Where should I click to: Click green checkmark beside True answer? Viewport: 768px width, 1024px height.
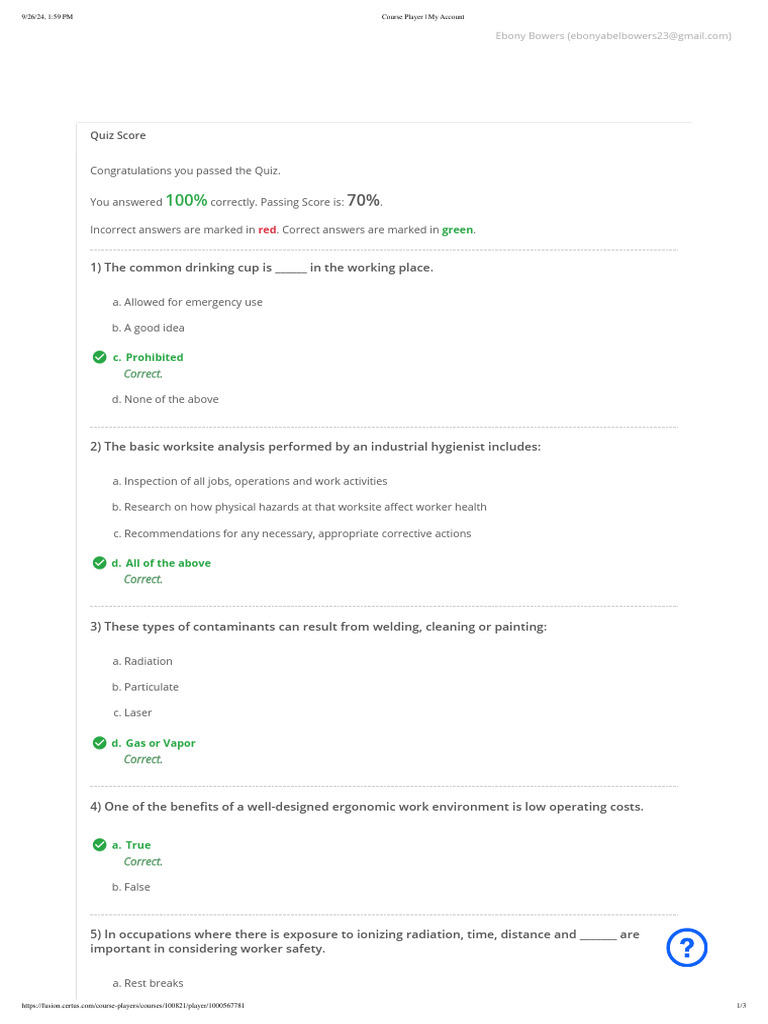(99, 845)
